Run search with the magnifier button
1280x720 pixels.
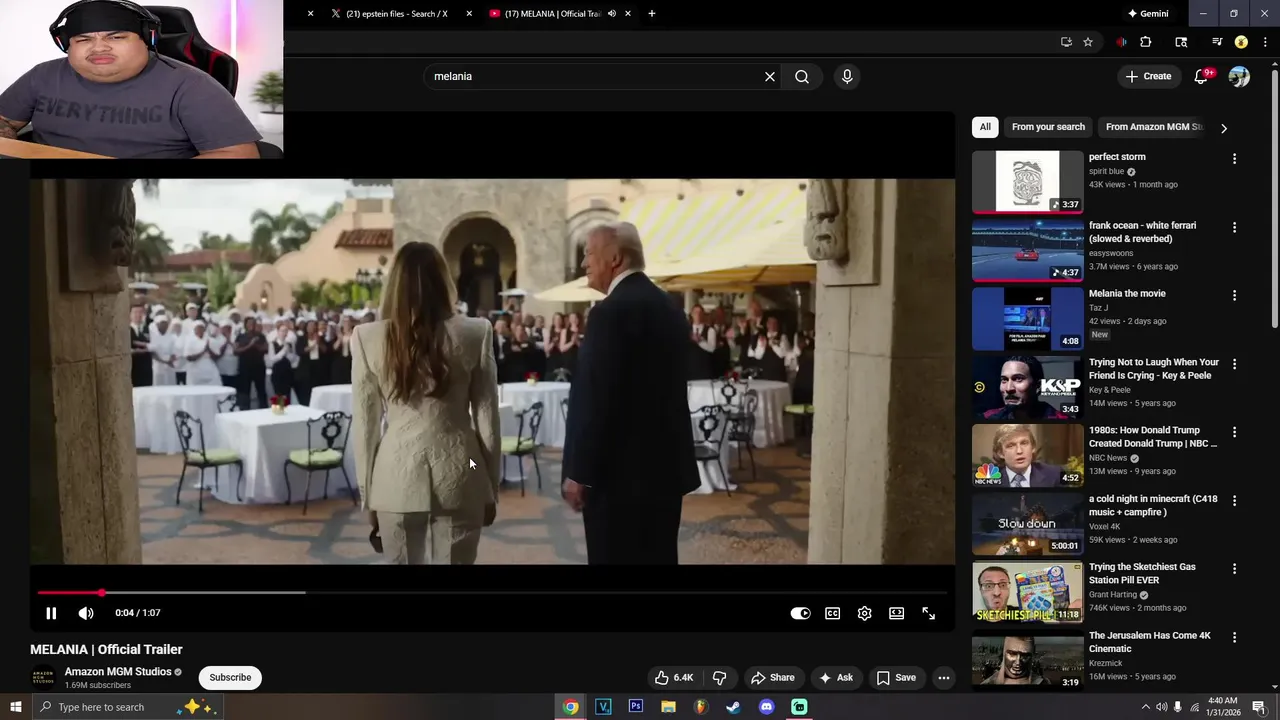click(x=802, y=76)
